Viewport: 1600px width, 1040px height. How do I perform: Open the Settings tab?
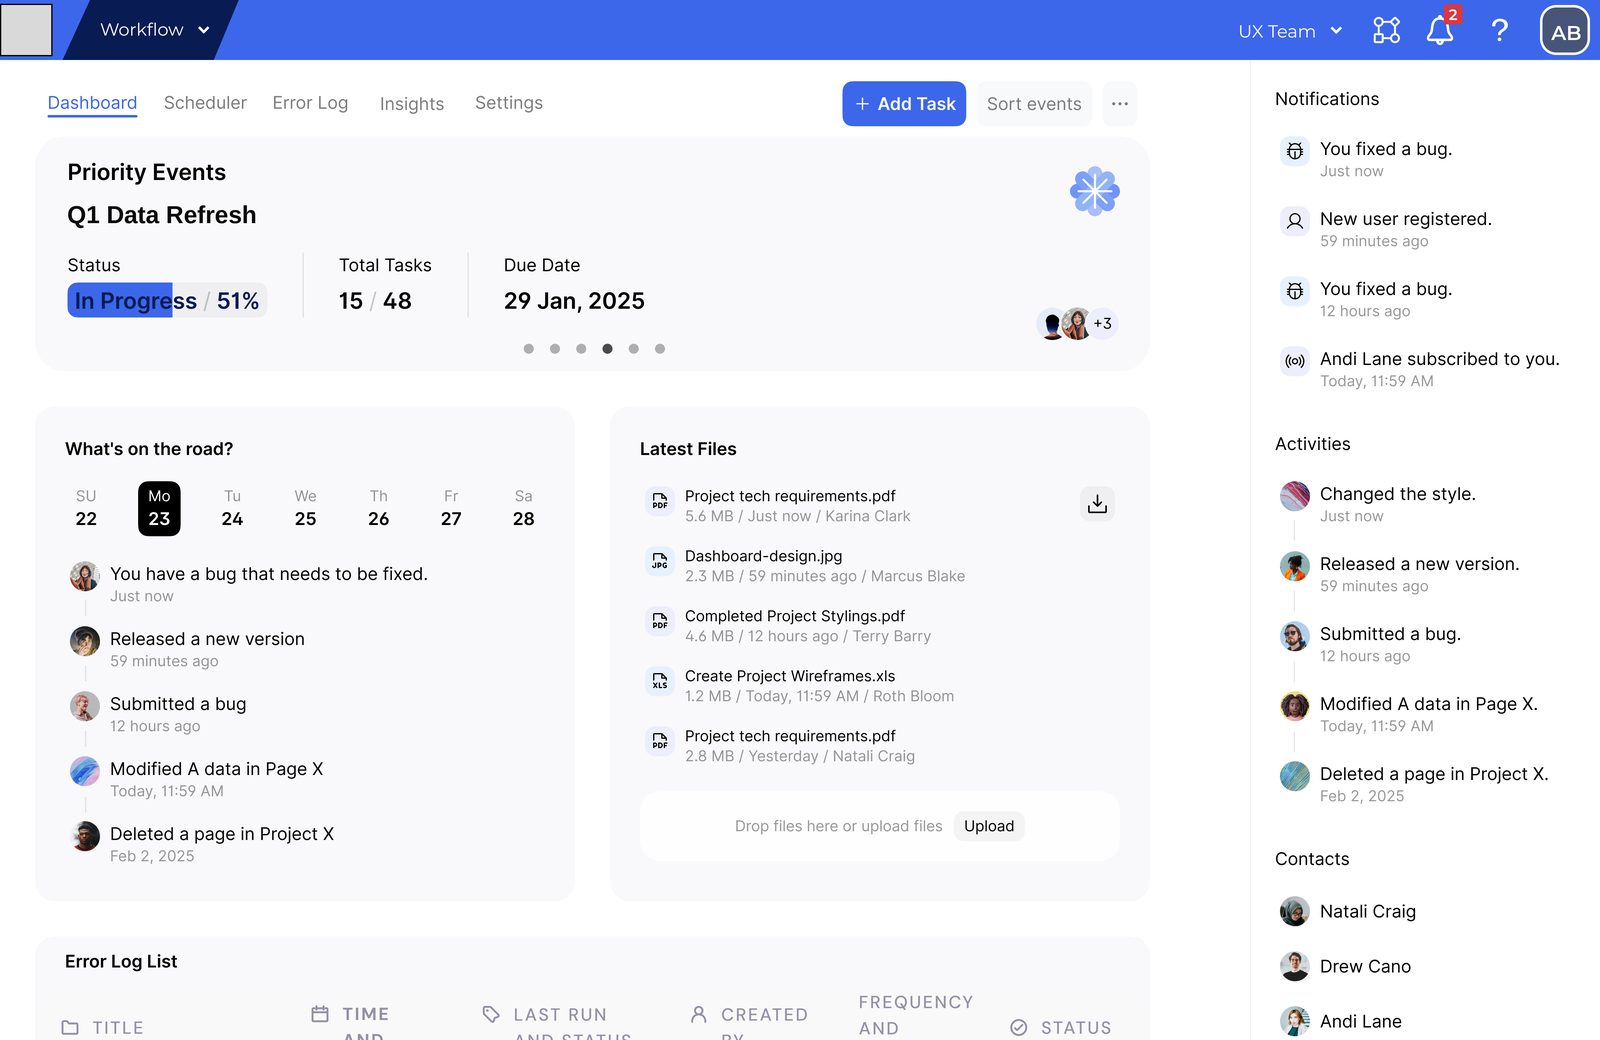pos(509,103)
